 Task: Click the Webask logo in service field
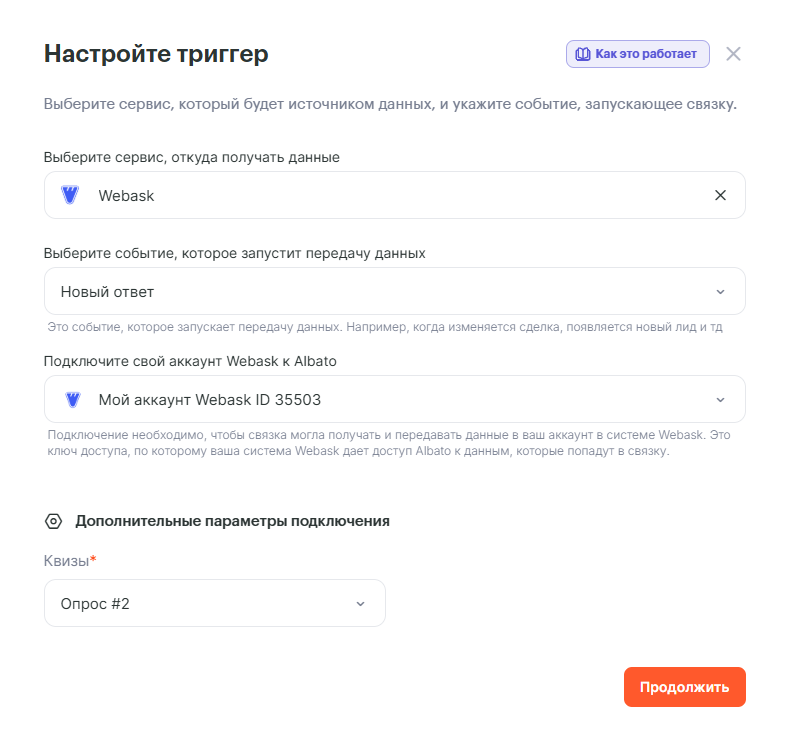(x=70, y=195)
